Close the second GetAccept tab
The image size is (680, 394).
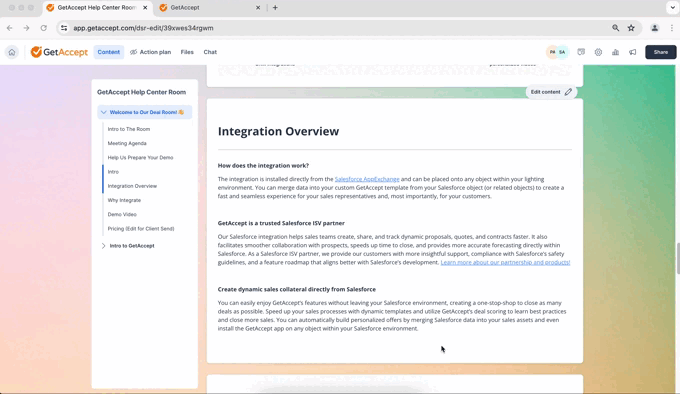(258, 8)
